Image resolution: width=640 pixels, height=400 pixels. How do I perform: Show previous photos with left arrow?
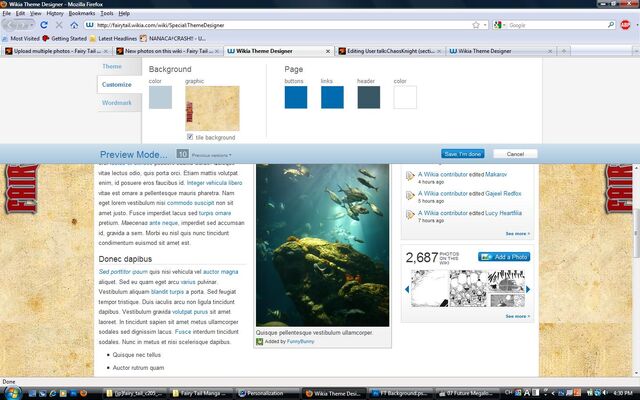[407, 289]
